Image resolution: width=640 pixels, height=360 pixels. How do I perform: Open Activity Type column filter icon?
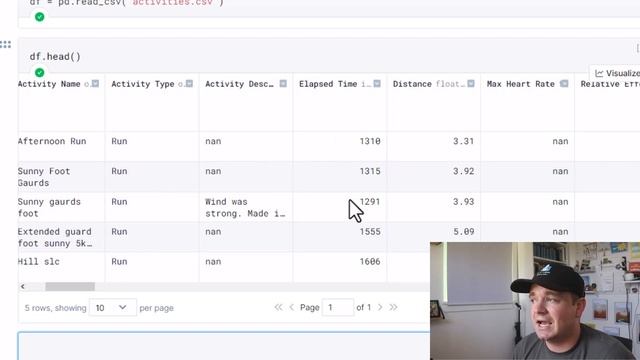[189, 84]
